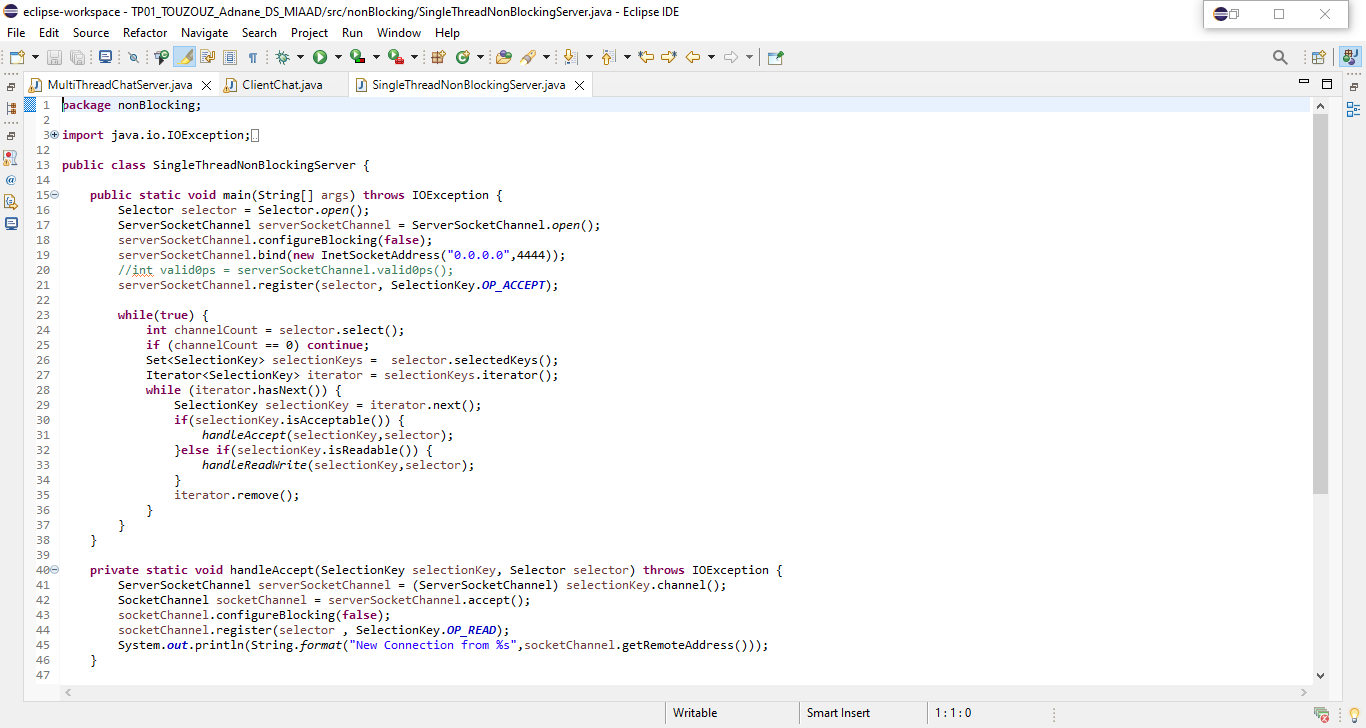
Task: Close the SingleThreadNonBlockingServer.java tab
Action: pos(579,86)
